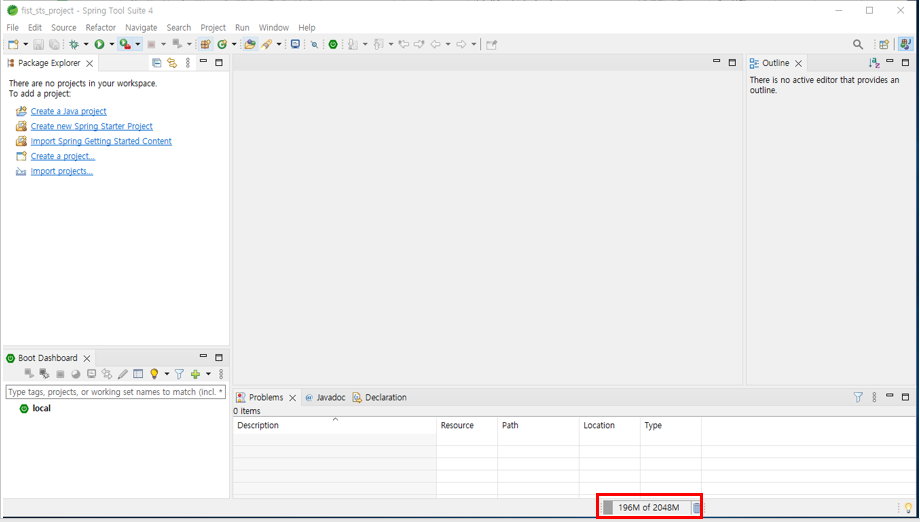
Task: Click the green plus icon in Boot Dashboard
Action: tap(195, 374)
